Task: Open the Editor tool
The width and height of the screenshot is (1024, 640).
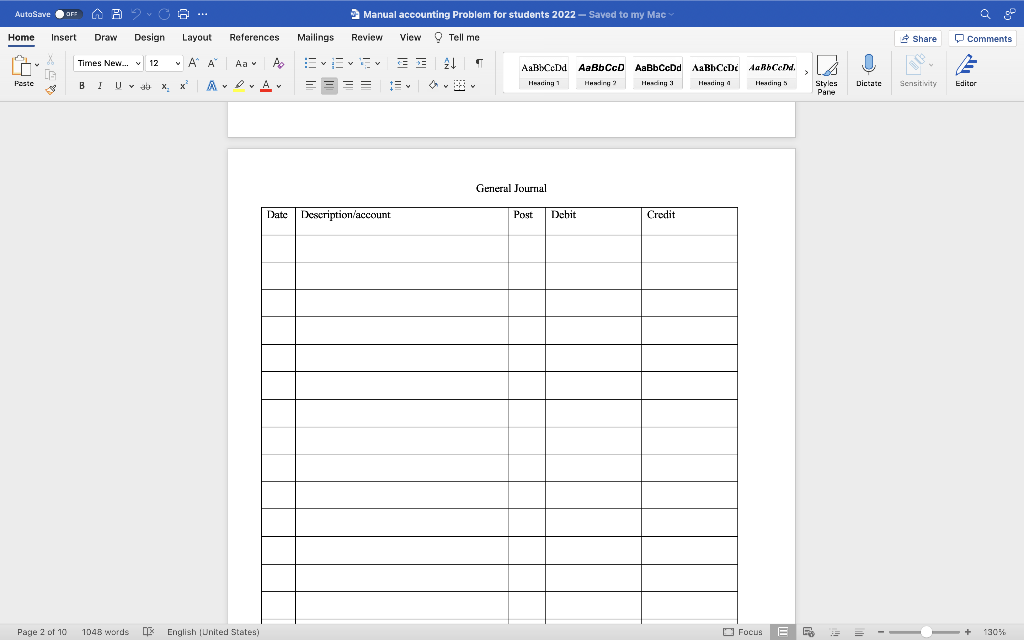Action: [966, 71]
